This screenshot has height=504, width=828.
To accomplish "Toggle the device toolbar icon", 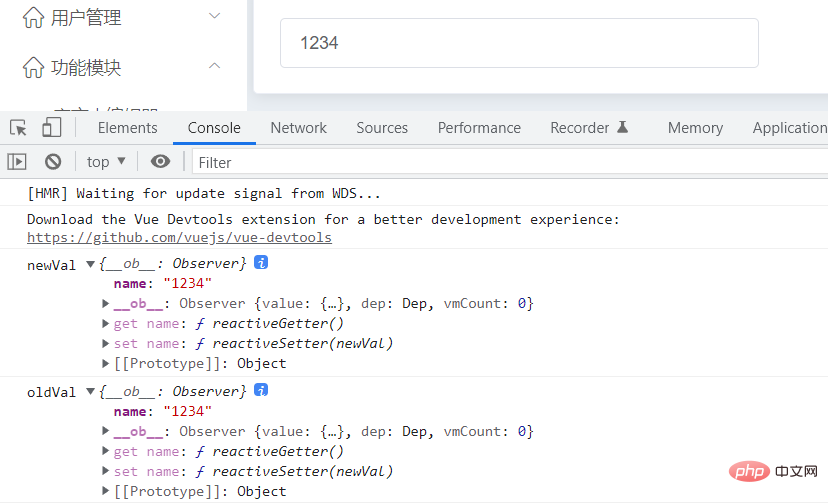I will 51,128.
